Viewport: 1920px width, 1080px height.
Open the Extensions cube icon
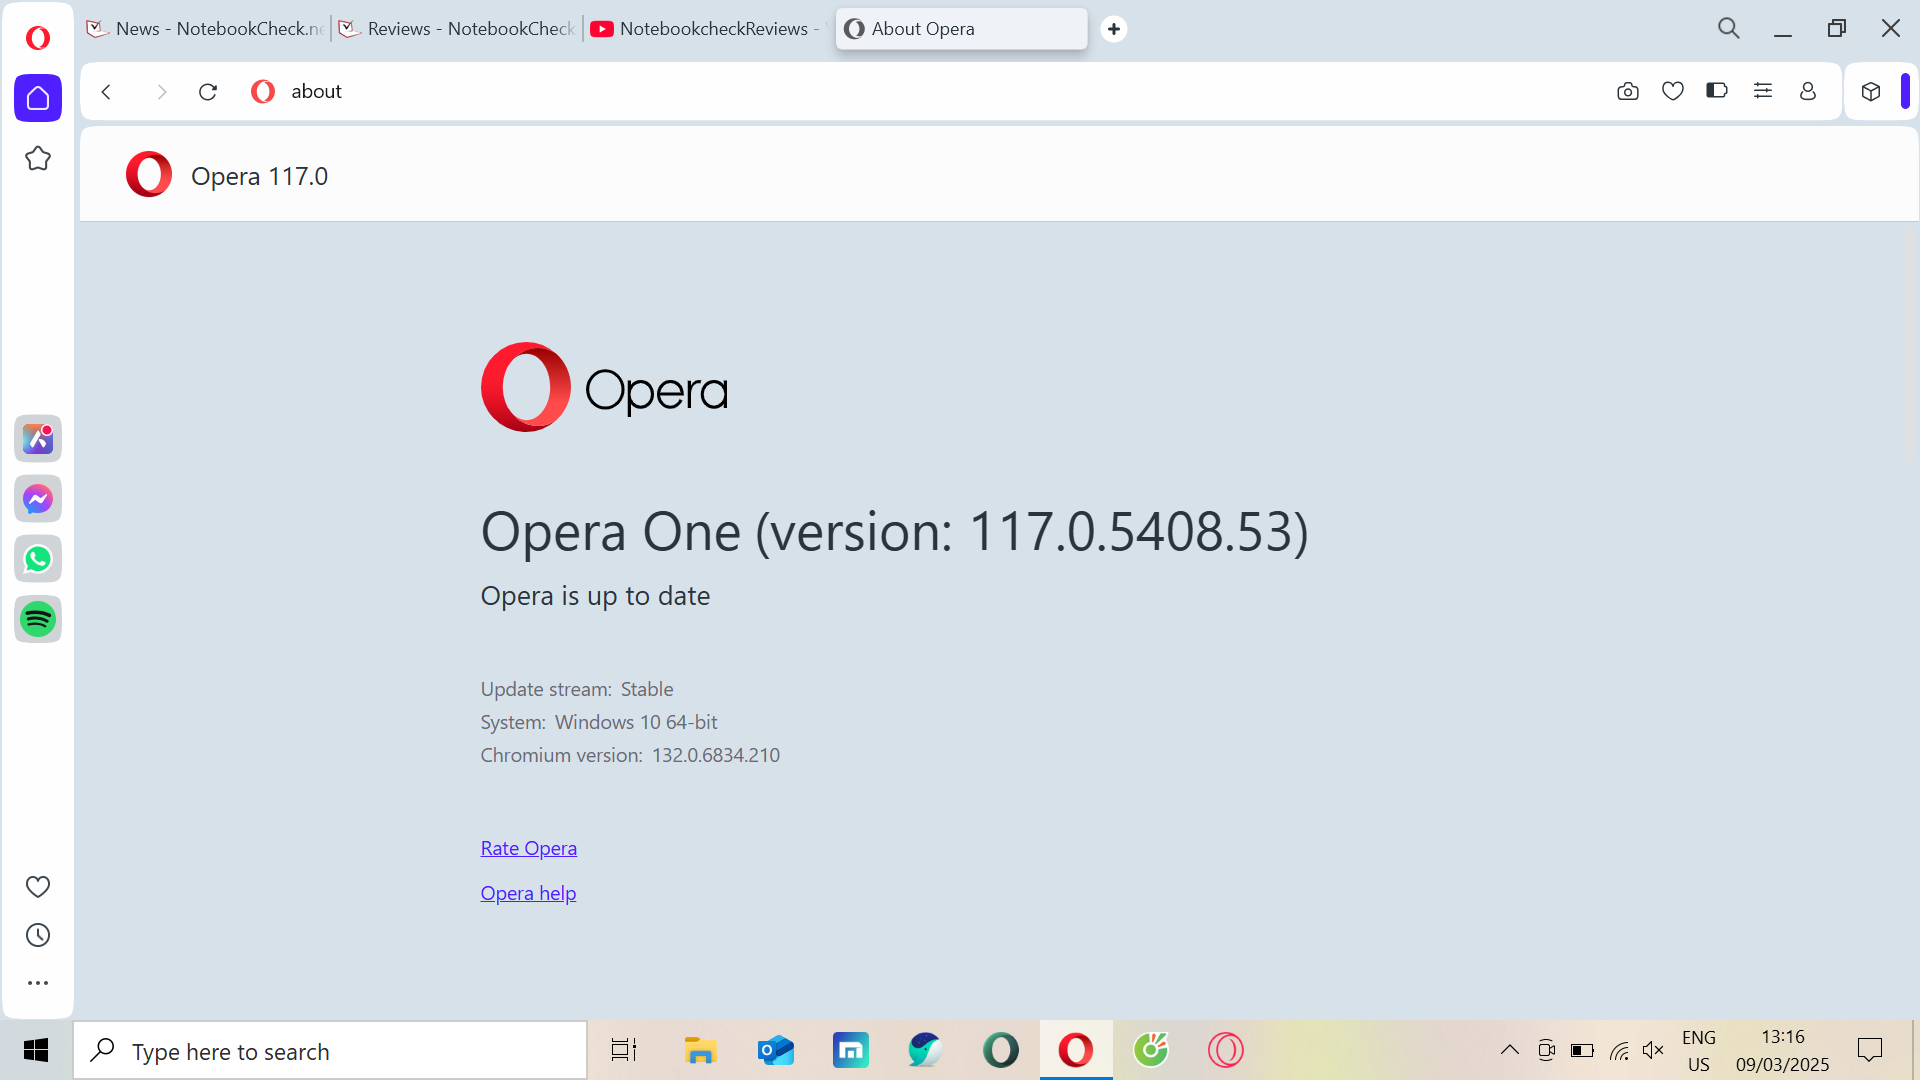coord(1871,92)
